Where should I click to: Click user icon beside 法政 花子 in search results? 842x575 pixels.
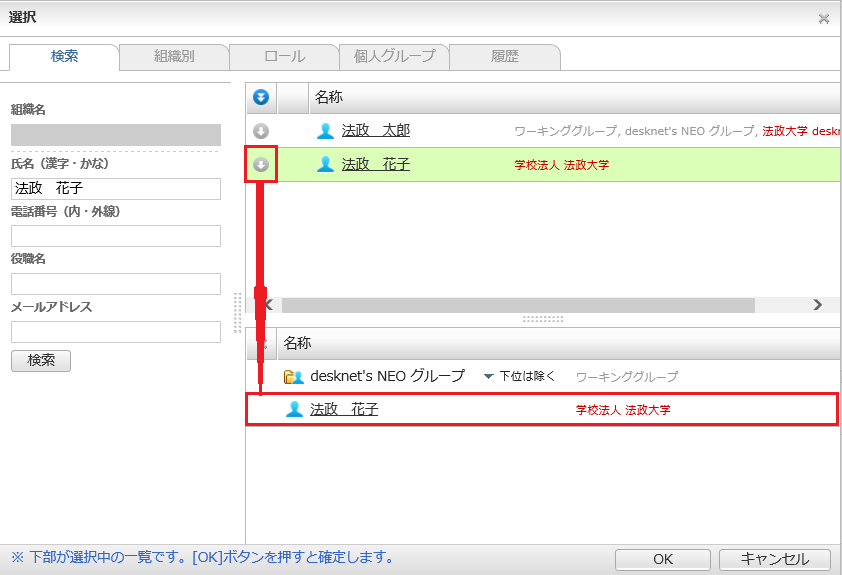(325, 164)
